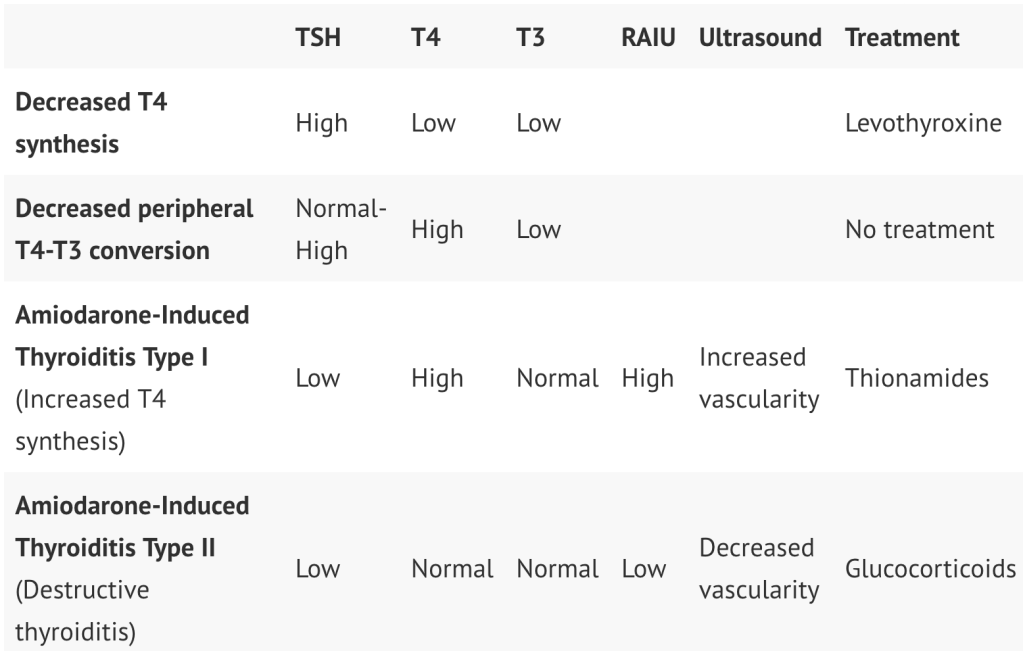This screenshot has height=651, width=1023.
Task: Click the T3 column header
Action: [x=530, y=38]
